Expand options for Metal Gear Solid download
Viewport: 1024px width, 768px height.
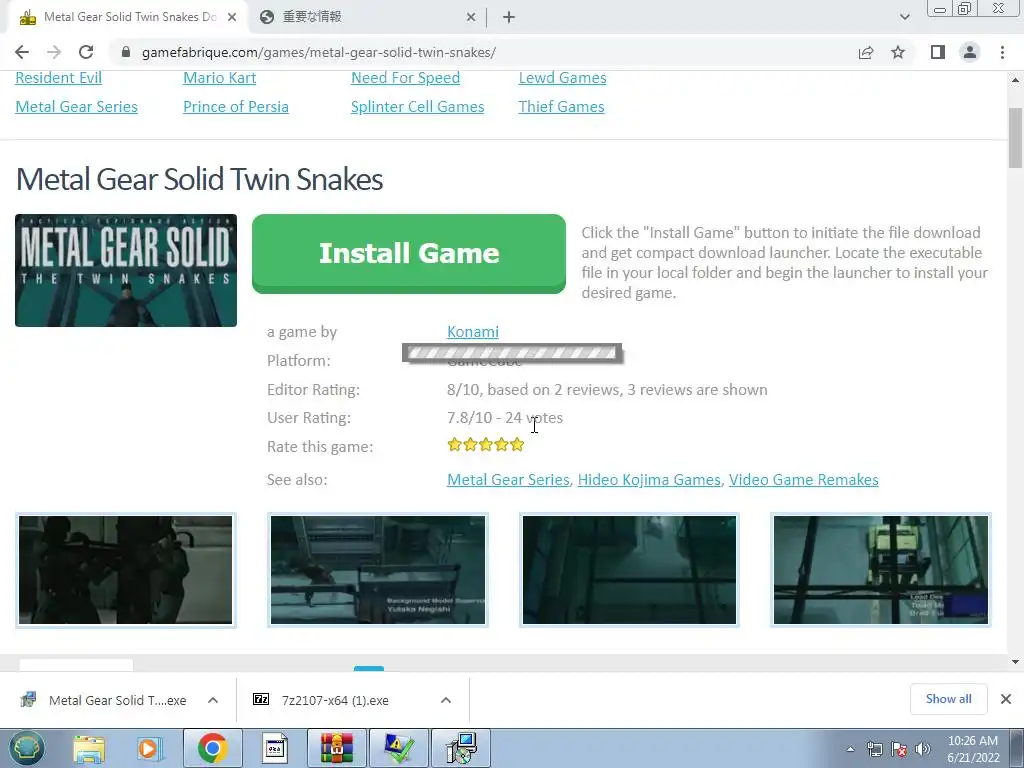pyautogui.click(x=213, y=700)
